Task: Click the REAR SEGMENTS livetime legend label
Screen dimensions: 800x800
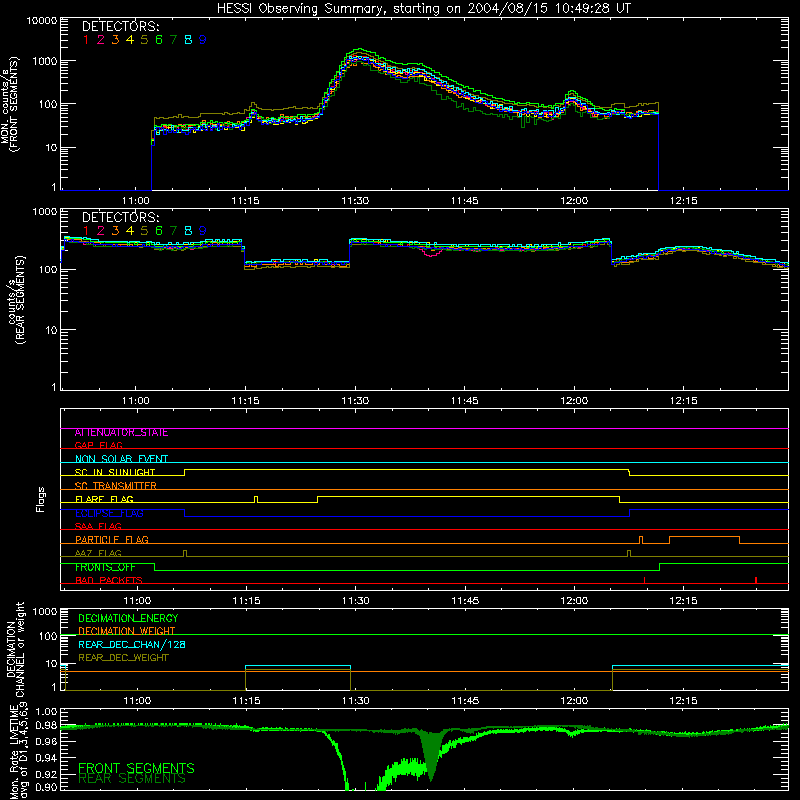Action: 132,779
